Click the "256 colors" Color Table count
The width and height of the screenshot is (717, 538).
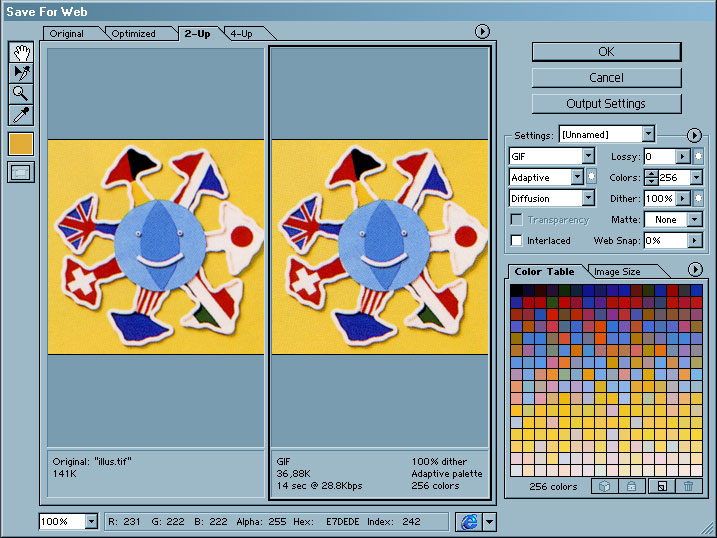click(x=553, y=486)
